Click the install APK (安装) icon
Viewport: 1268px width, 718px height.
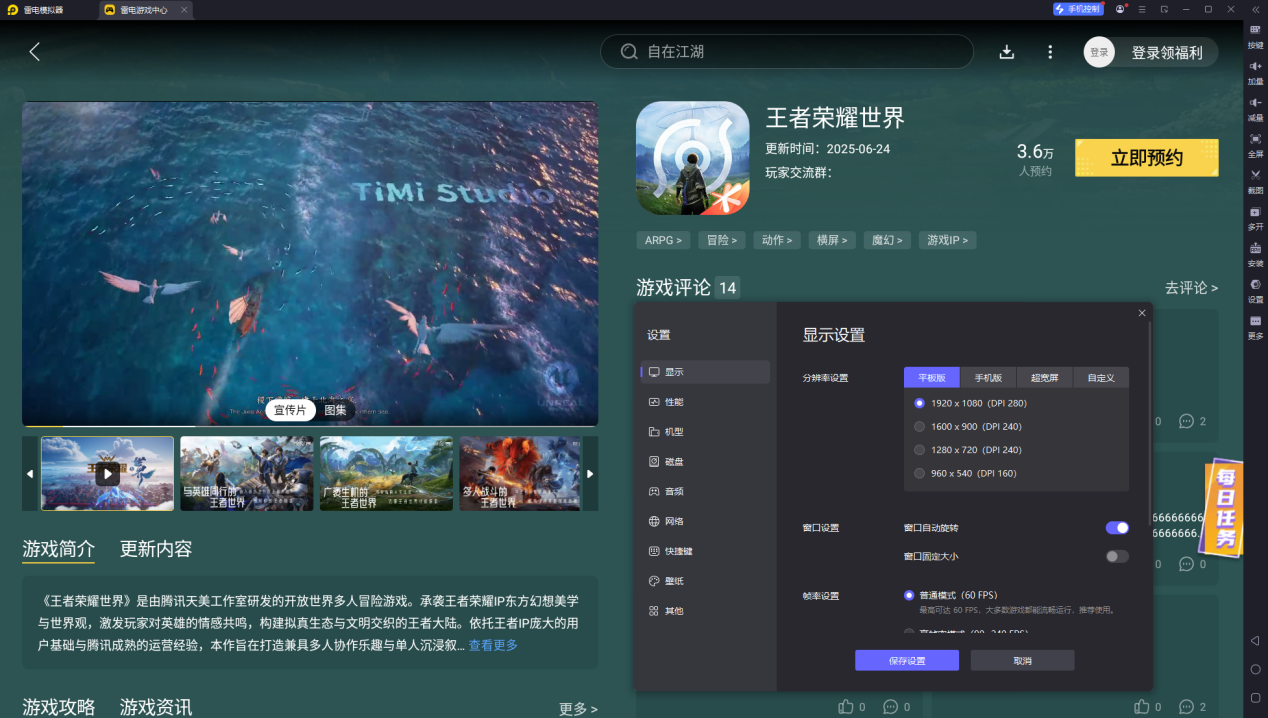coord(1255,251)
